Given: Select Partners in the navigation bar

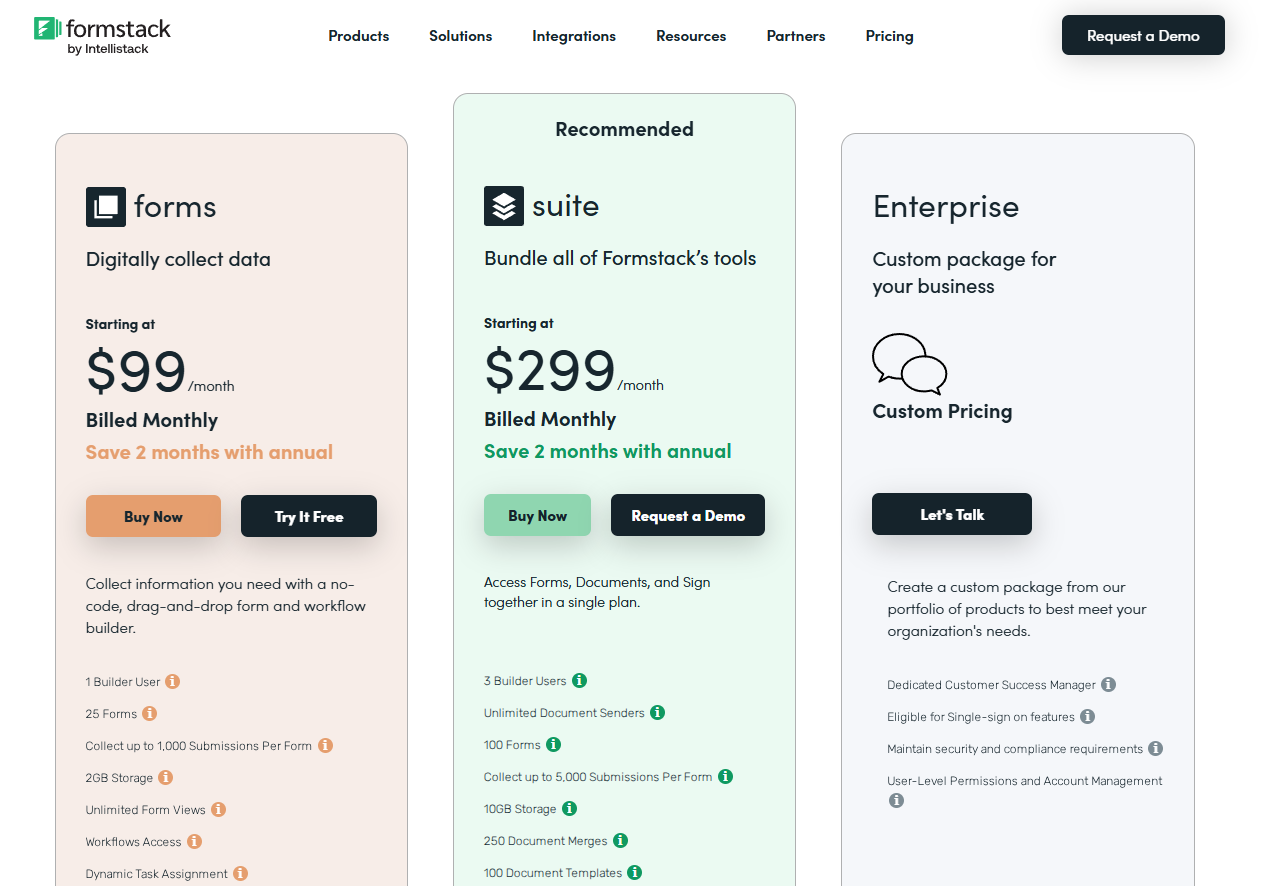Looking at the screenshot, I should click(x=795, y=36).
